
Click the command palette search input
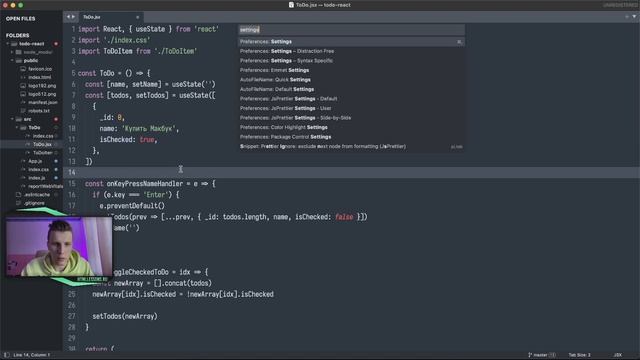(351, 30)
